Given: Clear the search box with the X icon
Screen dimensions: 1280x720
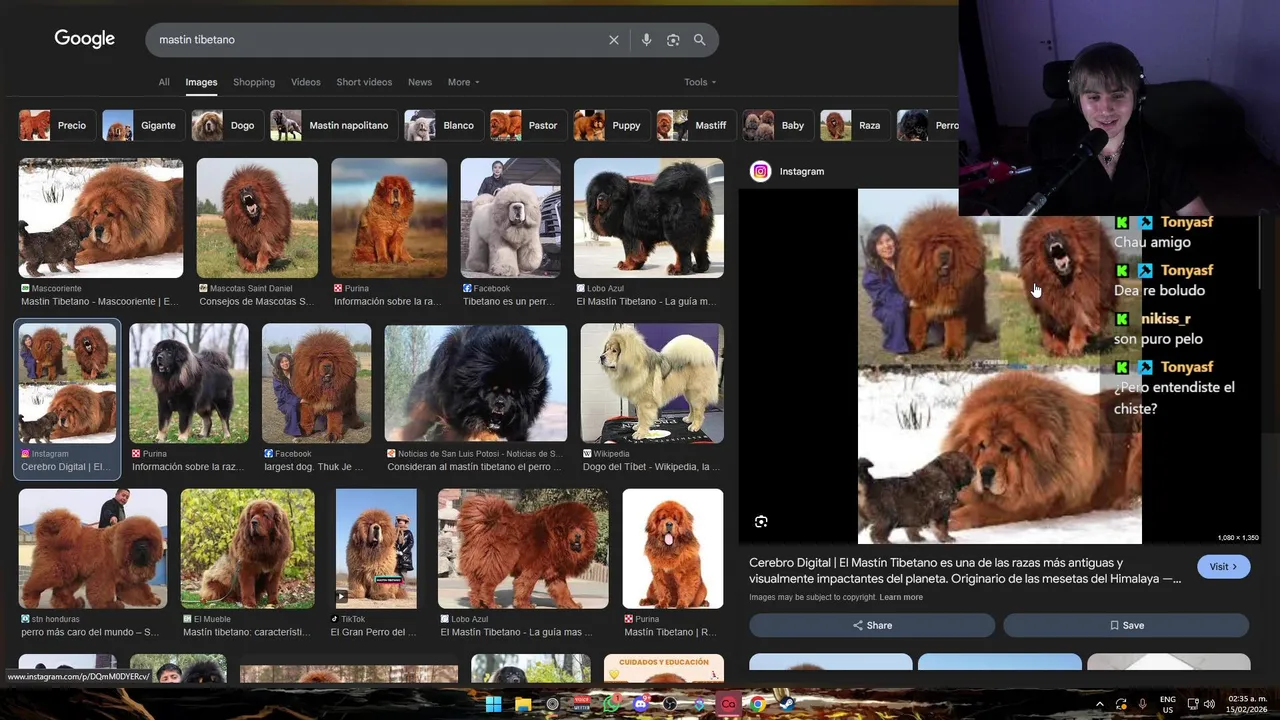Looking at the screenshot, I should [614, 40].
